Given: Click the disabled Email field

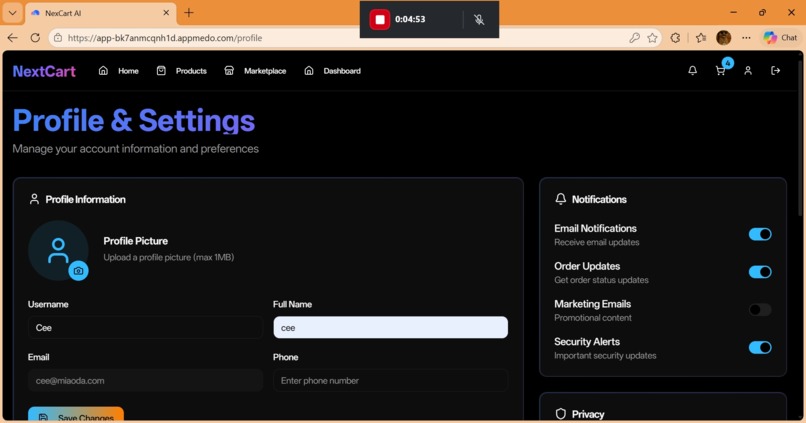Looking at the screenshot, I should coord(145,381).
